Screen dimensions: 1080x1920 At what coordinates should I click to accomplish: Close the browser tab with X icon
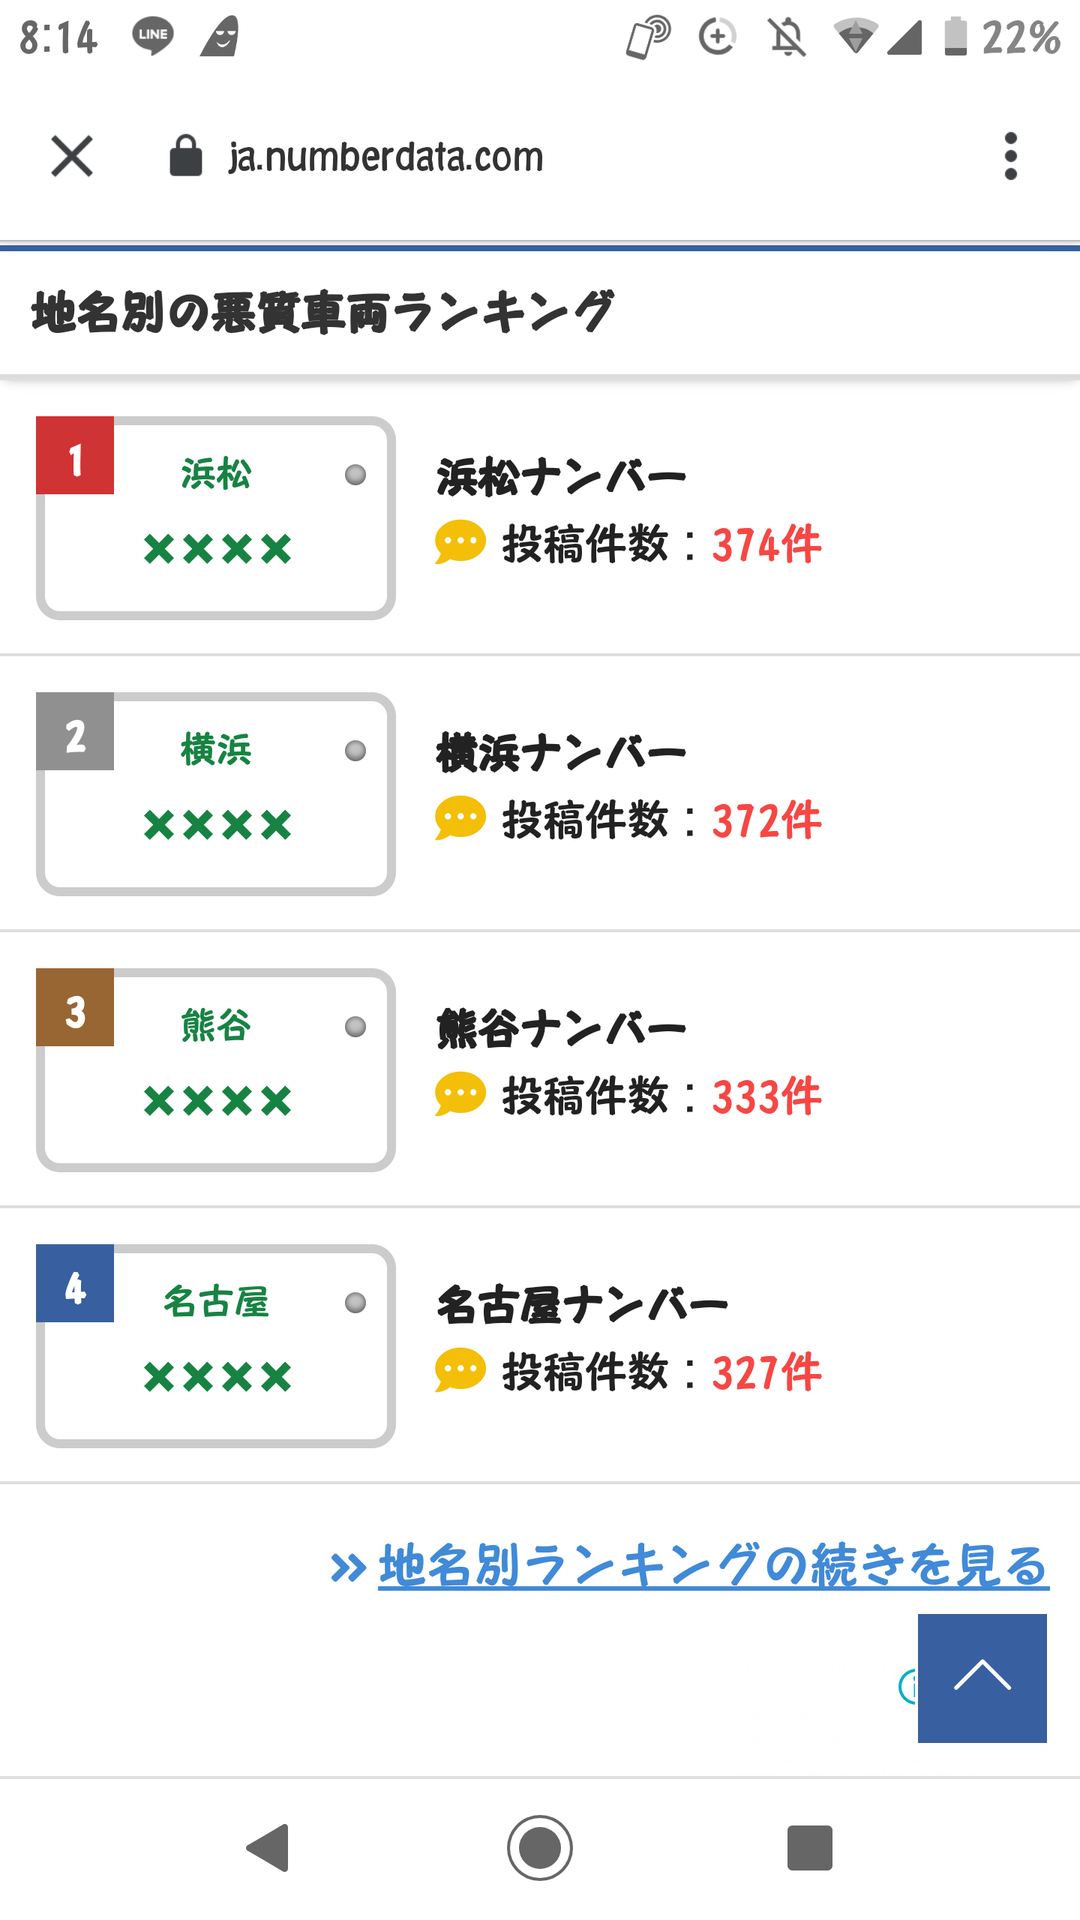[x=72, y=156]
